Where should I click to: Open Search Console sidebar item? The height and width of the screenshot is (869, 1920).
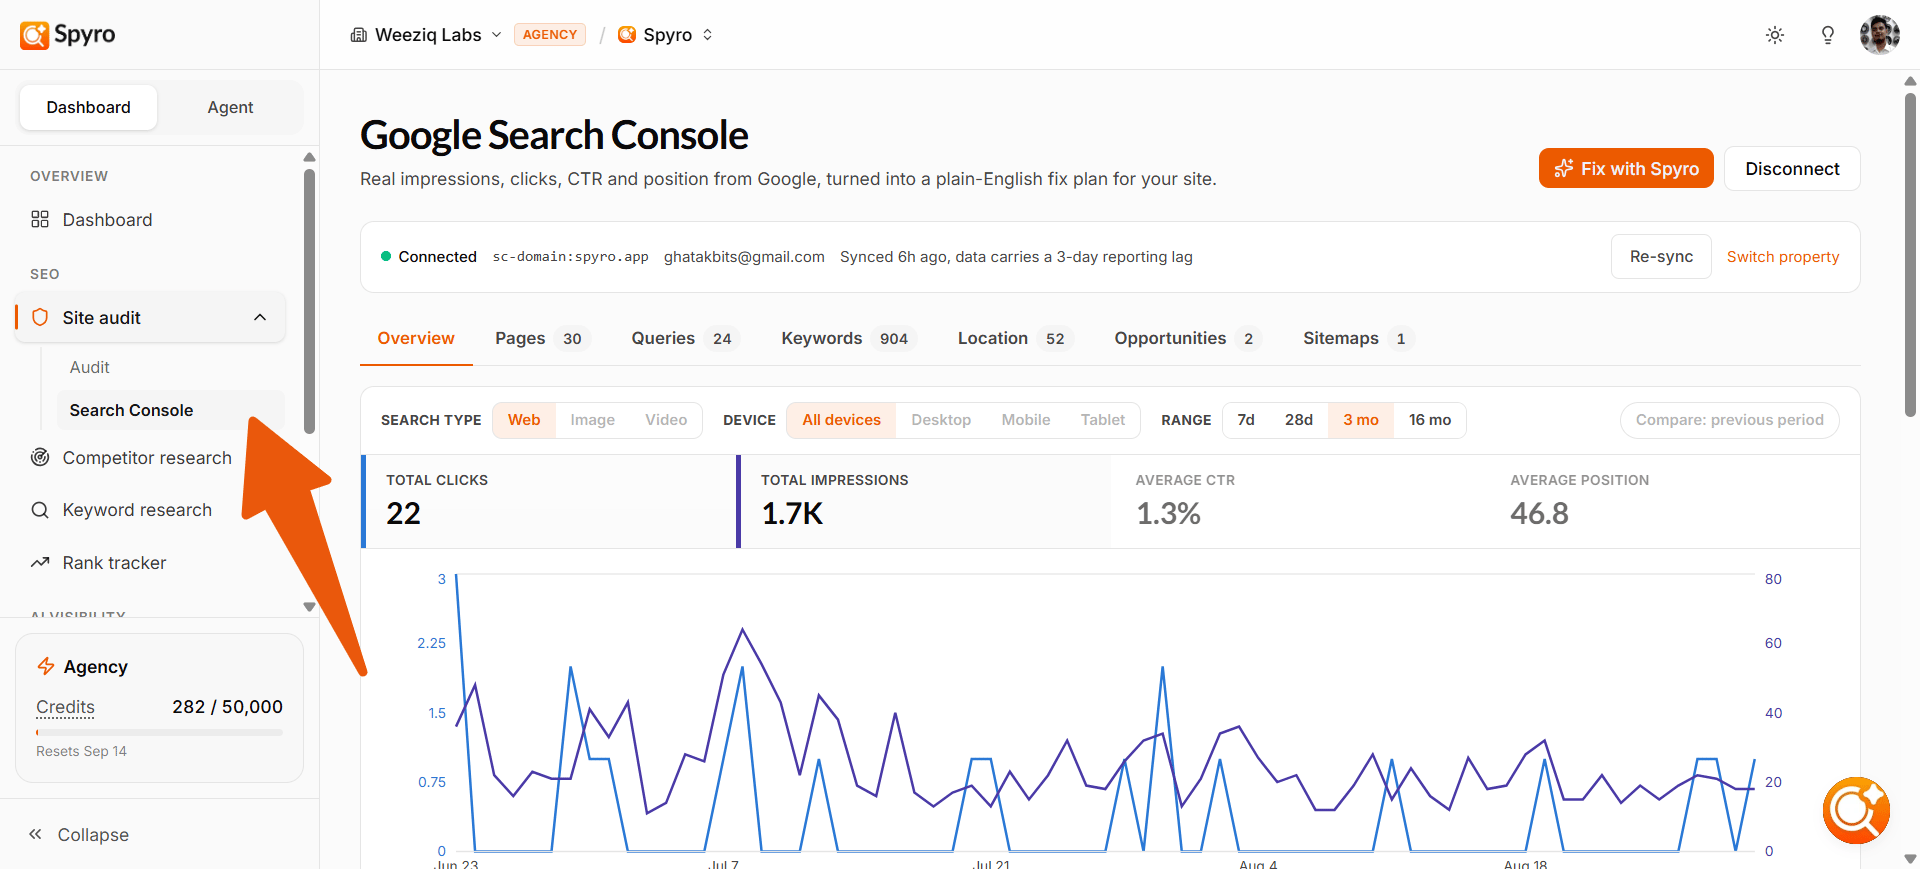click(170, 410)
